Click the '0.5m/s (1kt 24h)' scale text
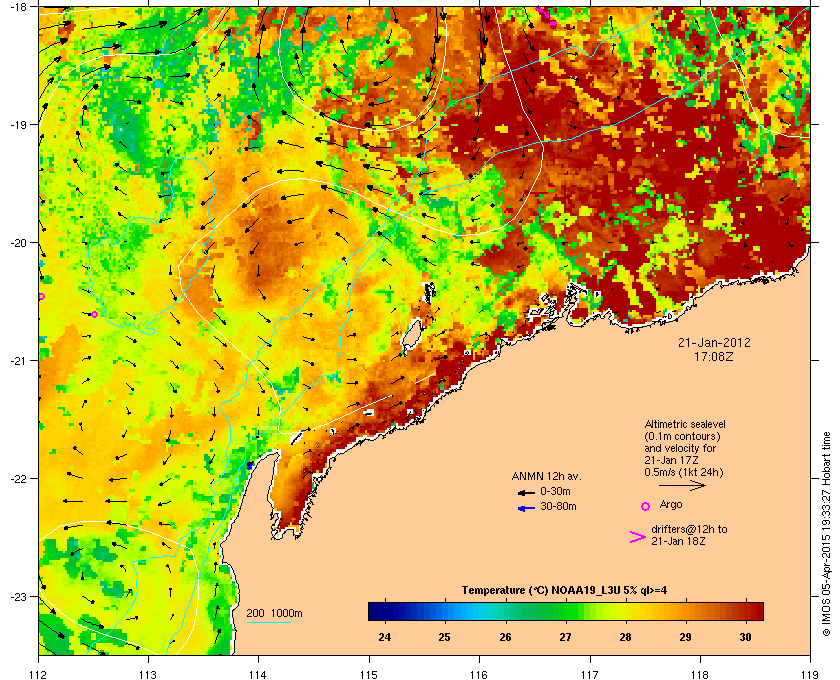This screenshot has width=840, height=680. click(684, 473)
